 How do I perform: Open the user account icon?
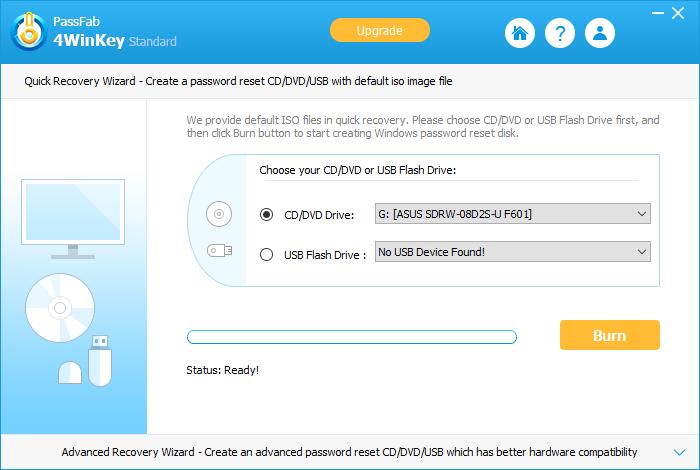coord(600,33)
